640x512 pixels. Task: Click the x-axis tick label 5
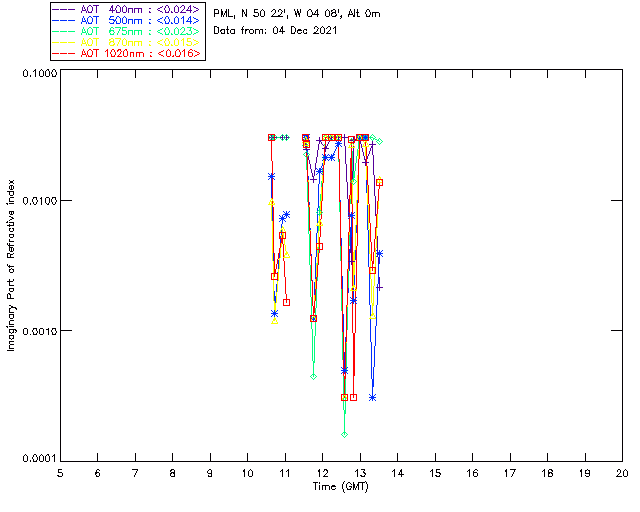click(x=60, y=473)
